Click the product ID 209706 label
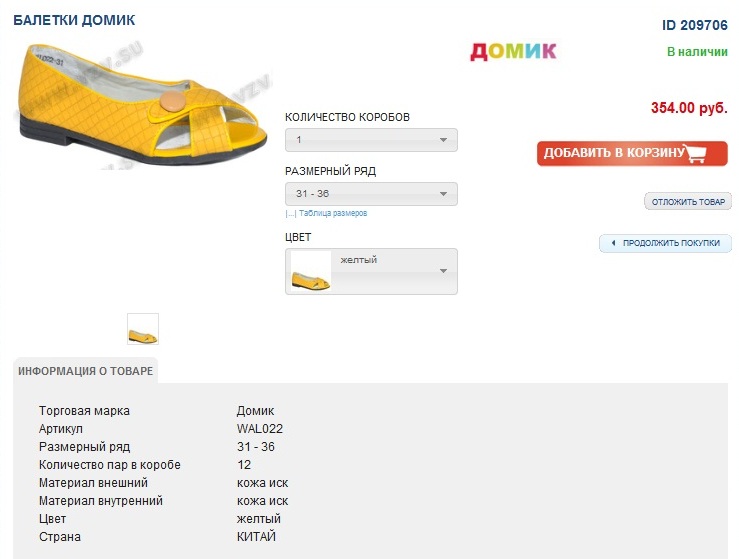This screenshot has width=739, height=559. coord(695,26)
